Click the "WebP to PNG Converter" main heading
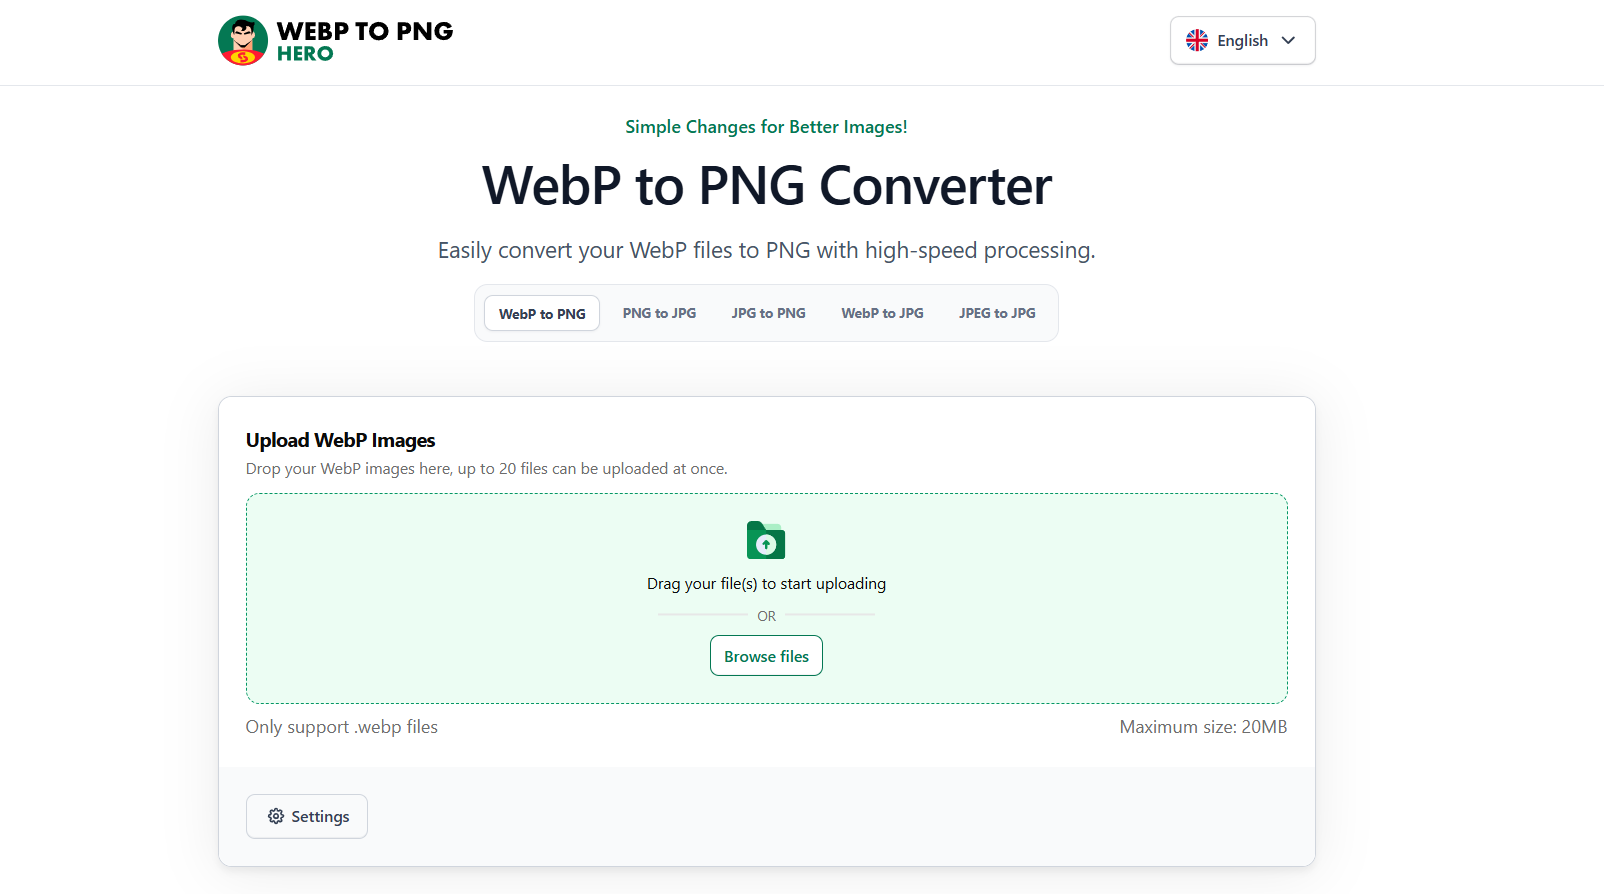Image resolution: width=1604 pixels, height=894 pixels. (x=767, y=186)
